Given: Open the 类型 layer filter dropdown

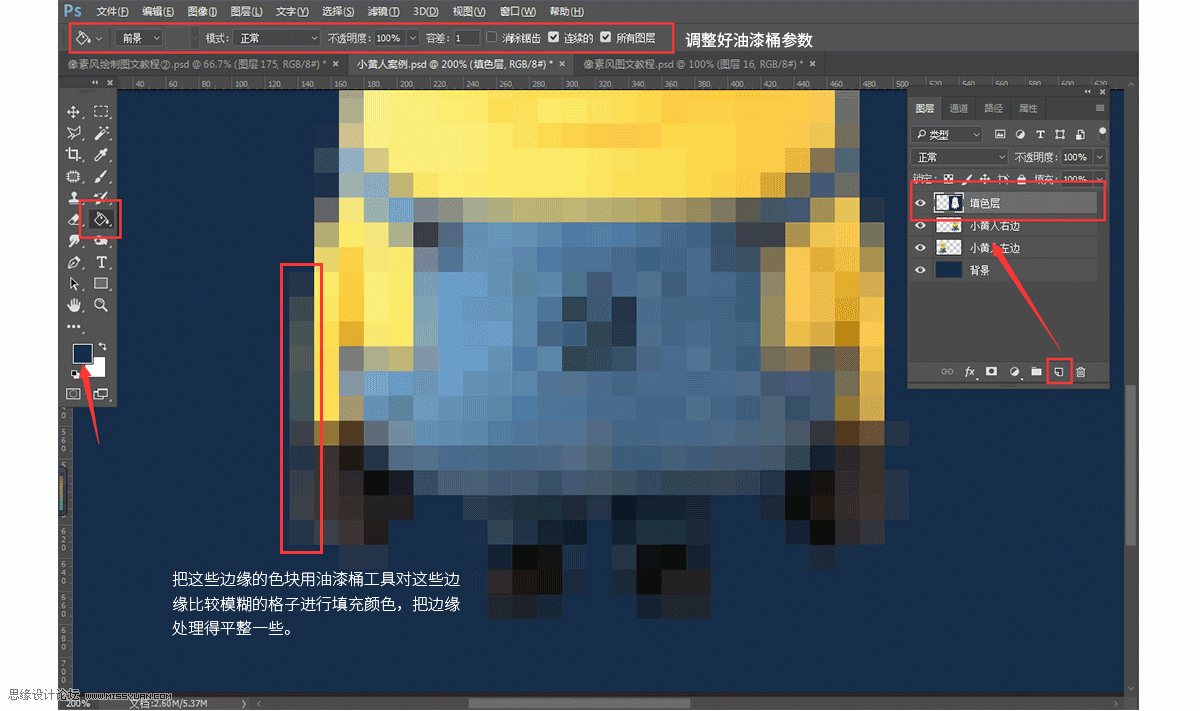Looking at the screenshot, I should tap(947, 134).
